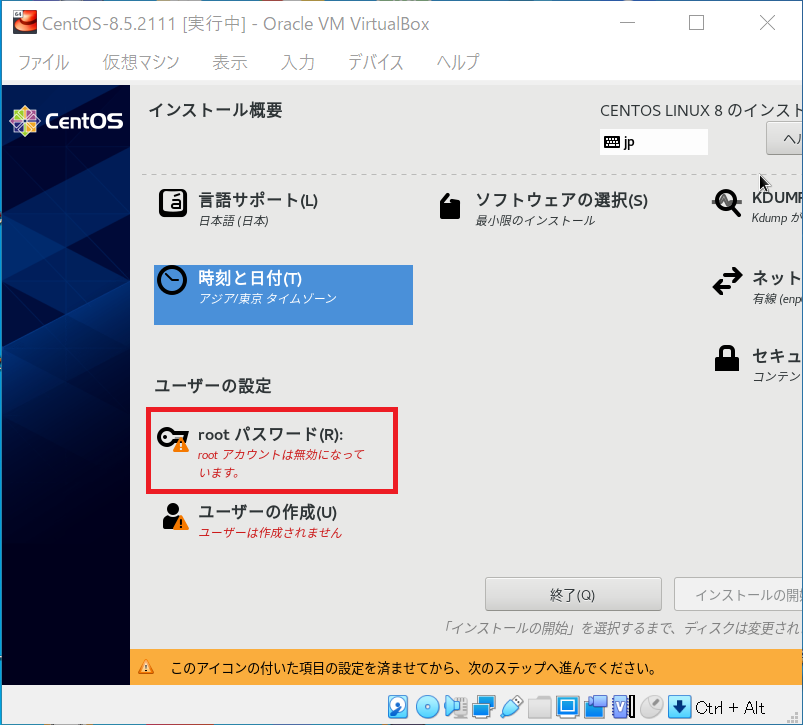Click the 最小限のインストール subtitle text

point(535,221)
